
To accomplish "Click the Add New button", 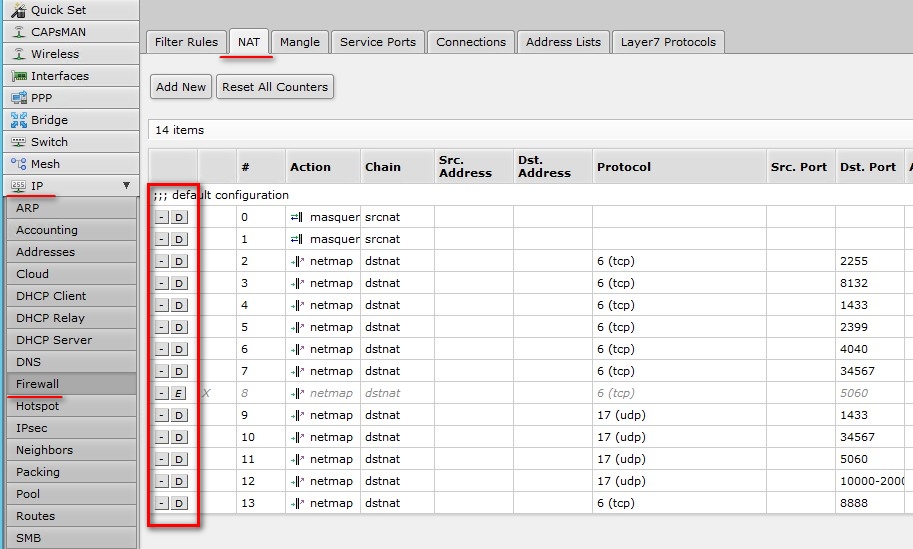I will click(181, 87).
